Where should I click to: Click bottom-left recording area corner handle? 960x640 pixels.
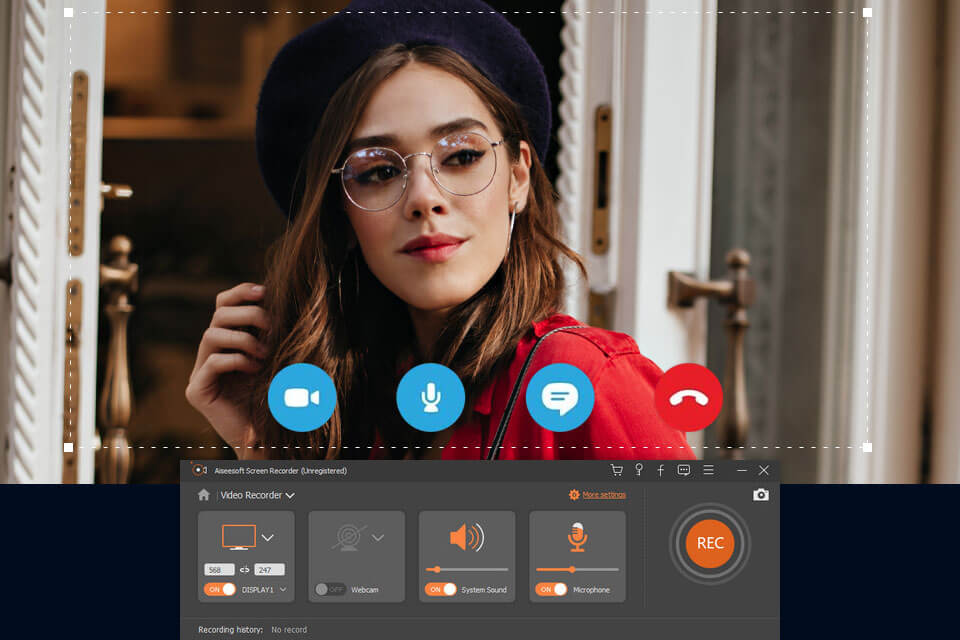69,448
